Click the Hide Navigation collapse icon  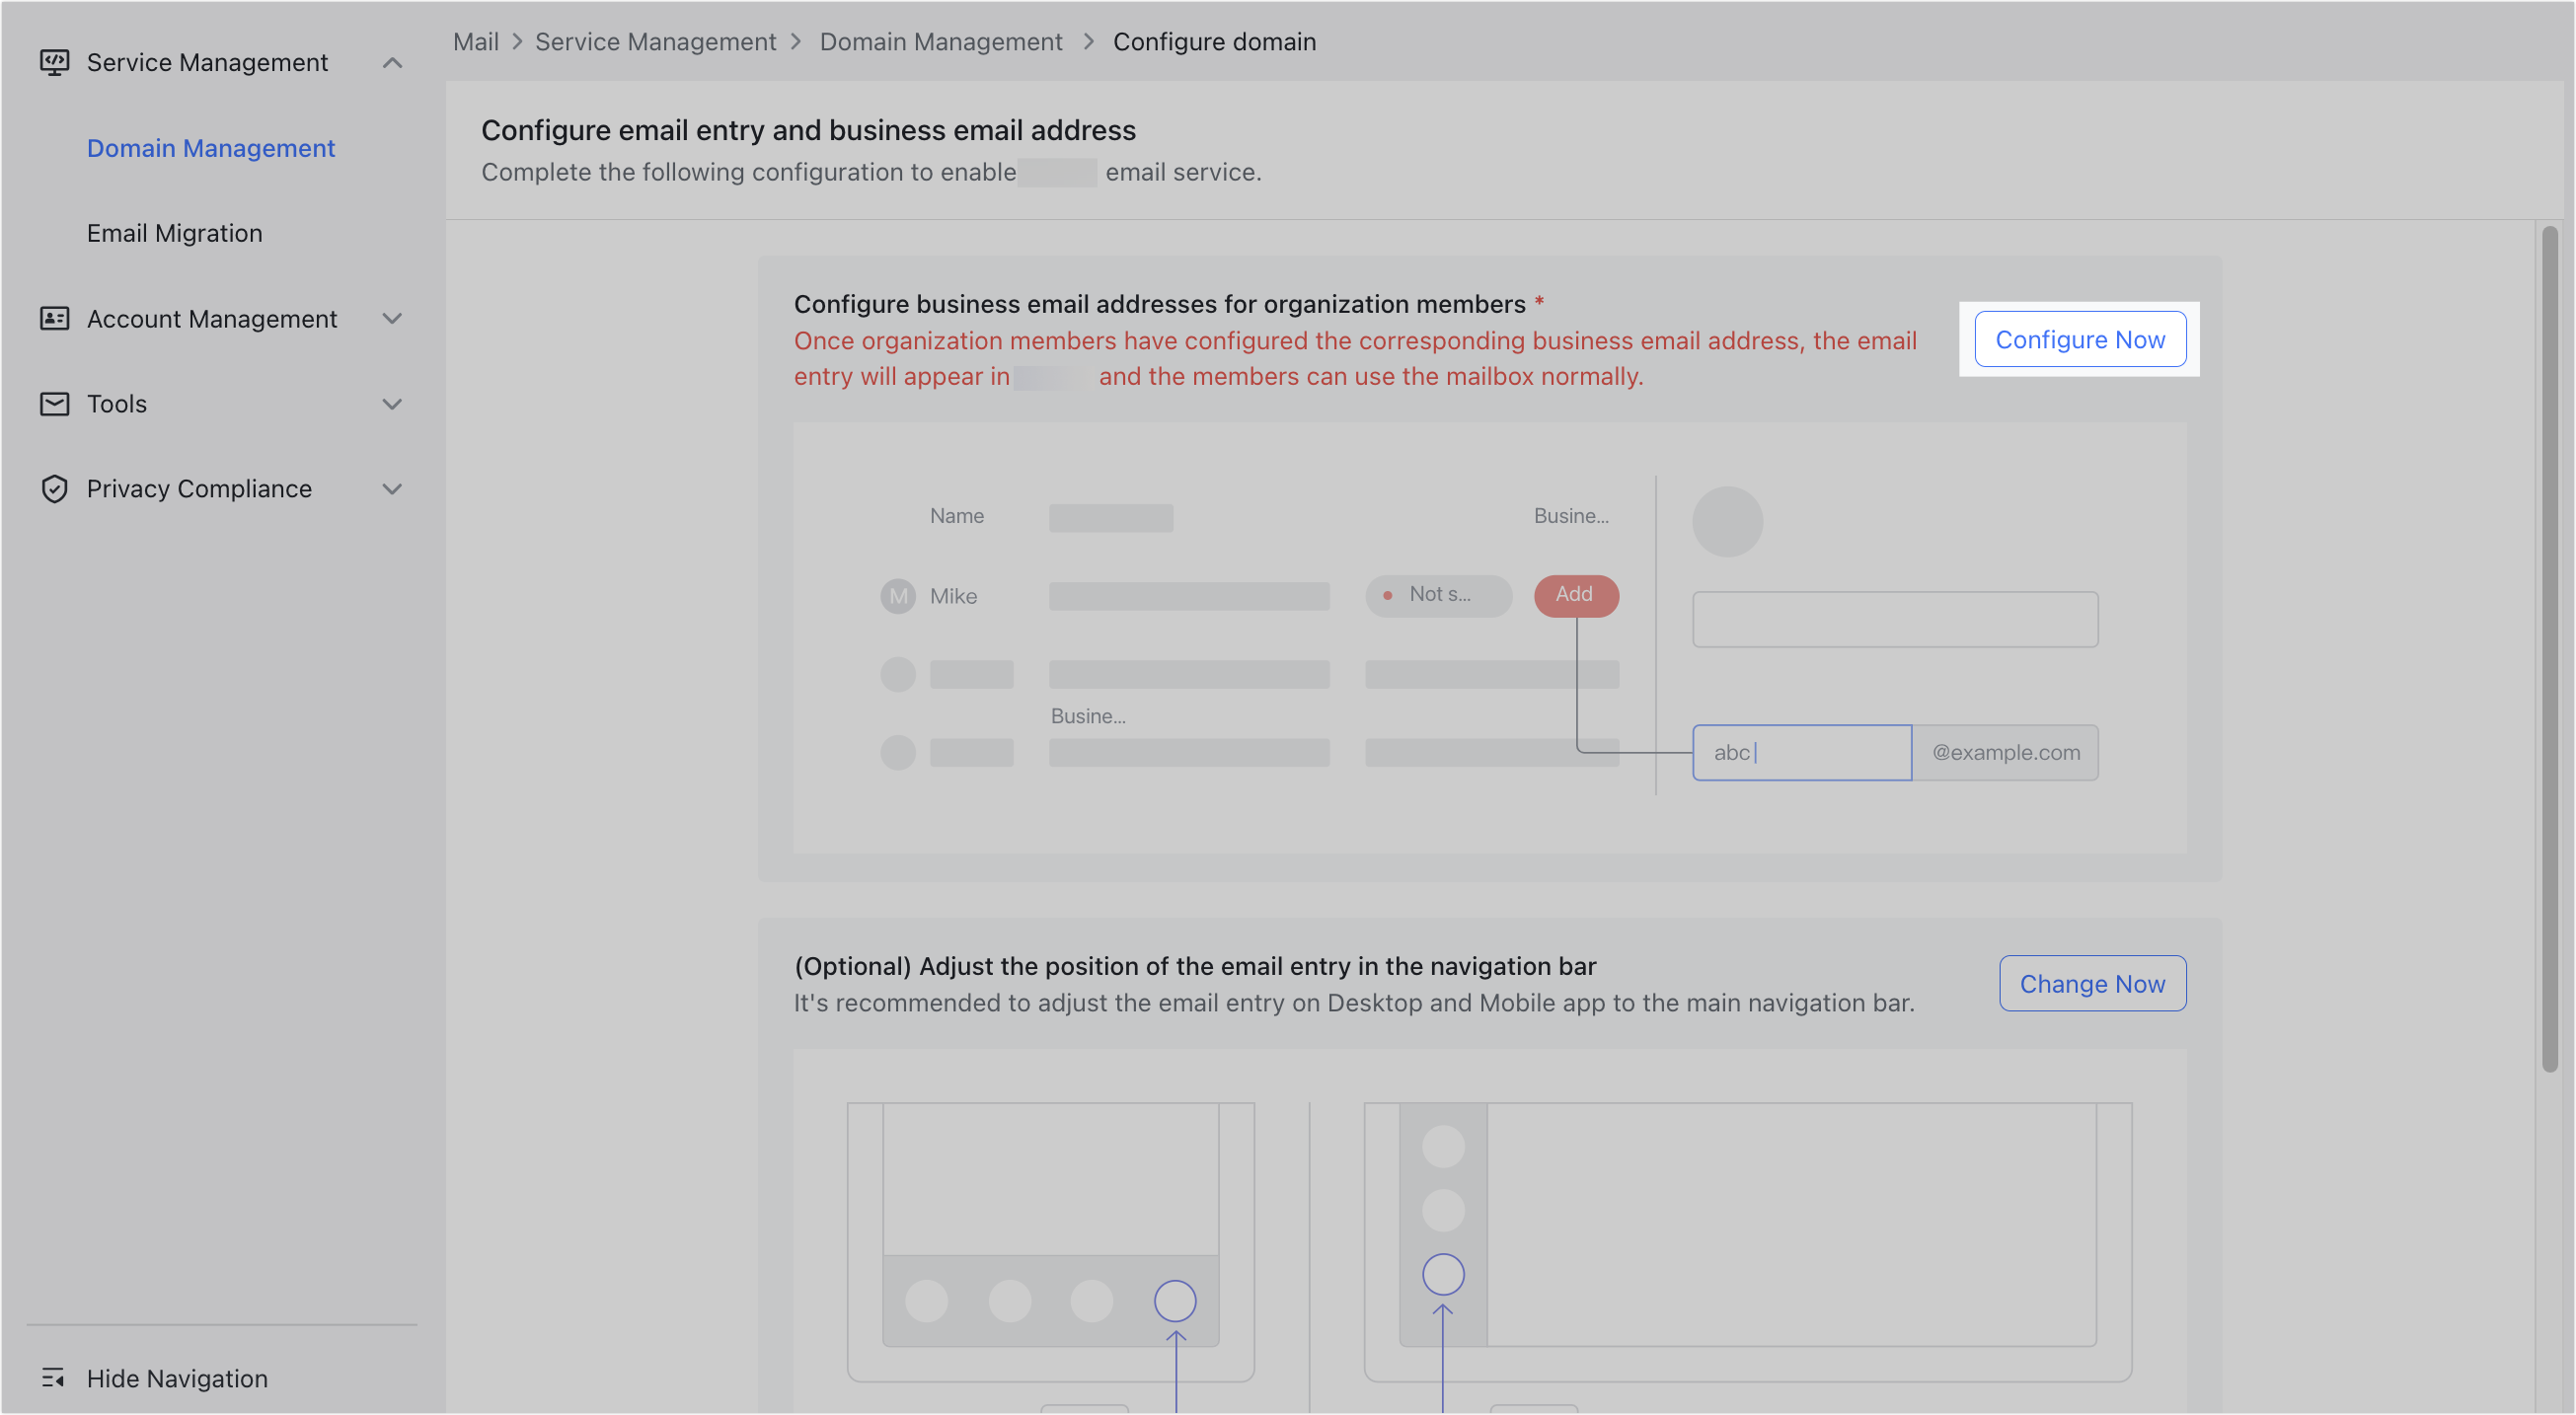click(53, 1377)
